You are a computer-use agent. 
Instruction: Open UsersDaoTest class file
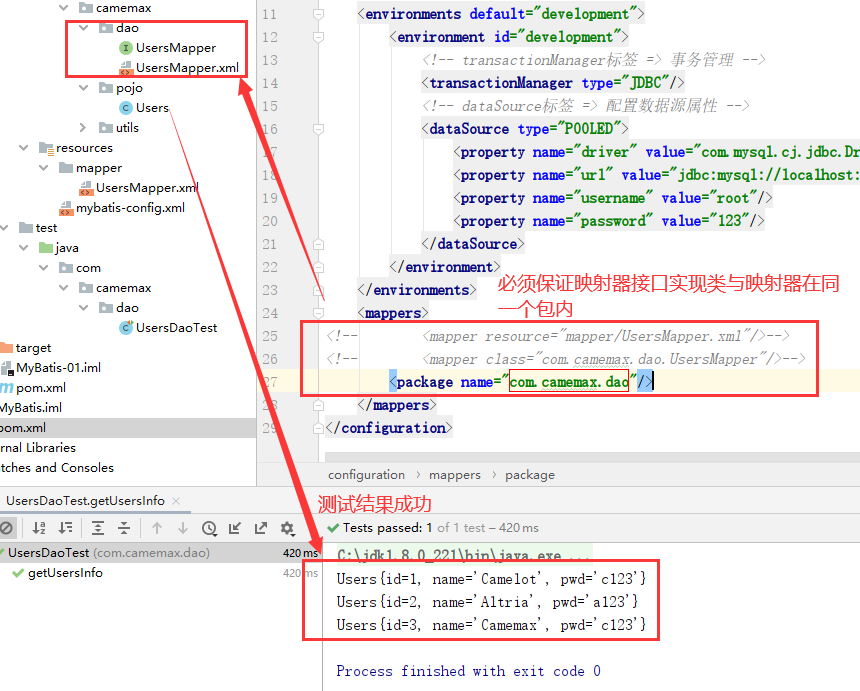pos(176,327)
